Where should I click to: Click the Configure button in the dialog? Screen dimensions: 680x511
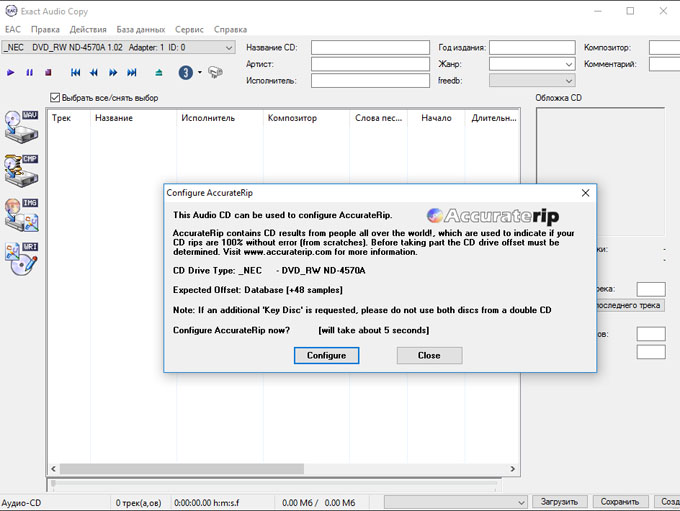[326, 355]
